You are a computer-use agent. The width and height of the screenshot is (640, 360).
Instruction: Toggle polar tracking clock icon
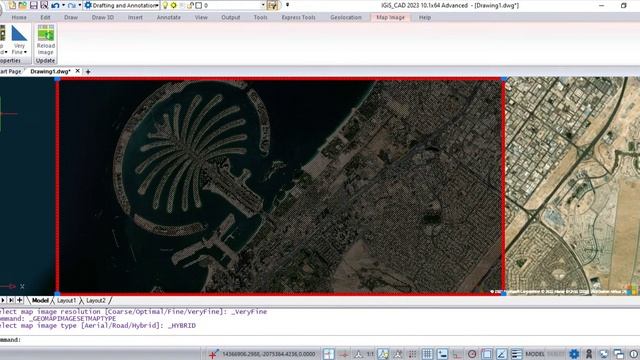click(472, 354)
